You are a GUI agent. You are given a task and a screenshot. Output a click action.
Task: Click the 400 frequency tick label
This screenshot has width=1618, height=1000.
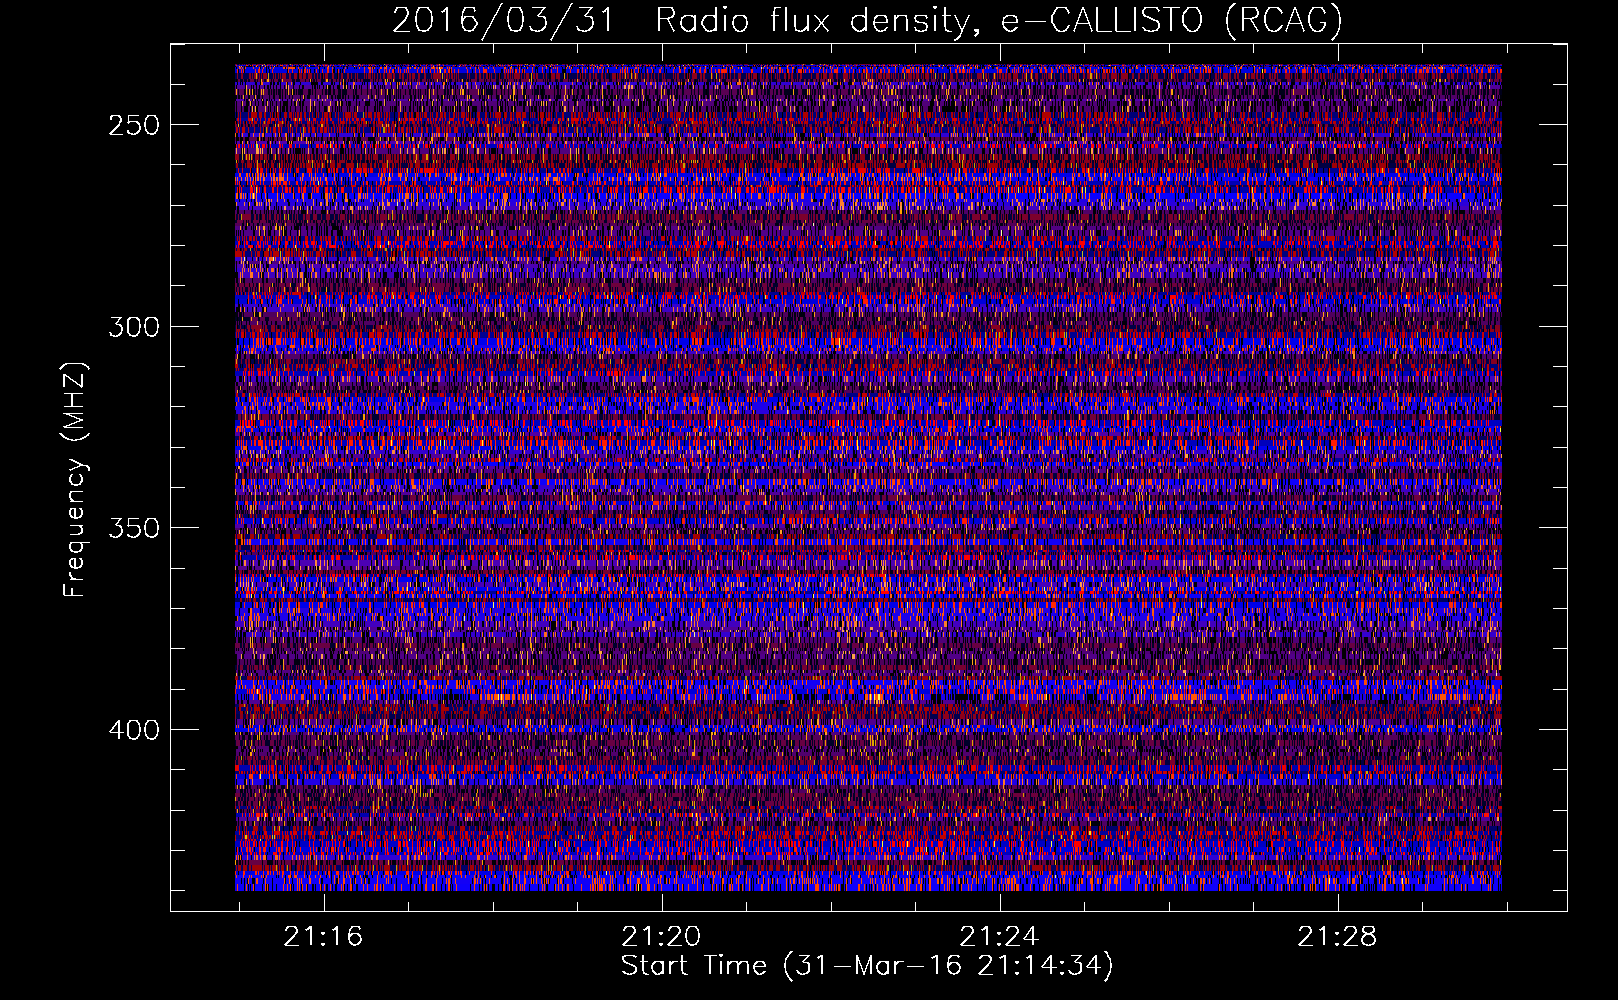pos(135,730)
